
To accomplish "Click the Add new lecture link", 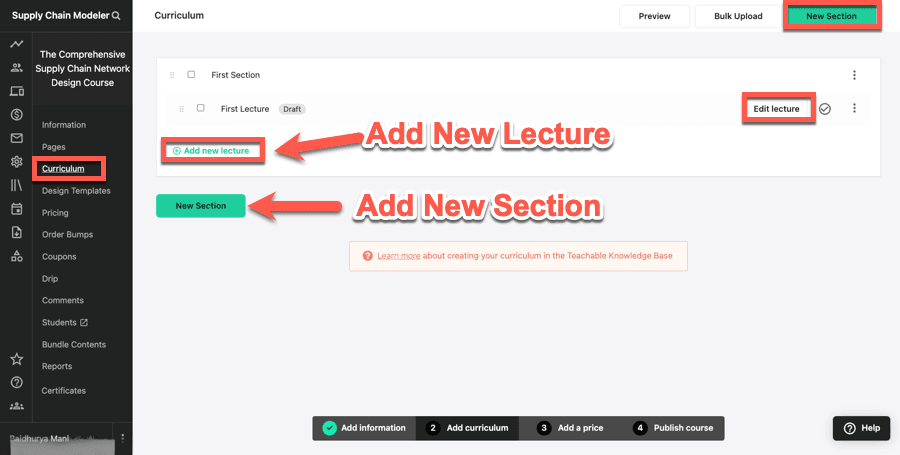I will (216, 151).
